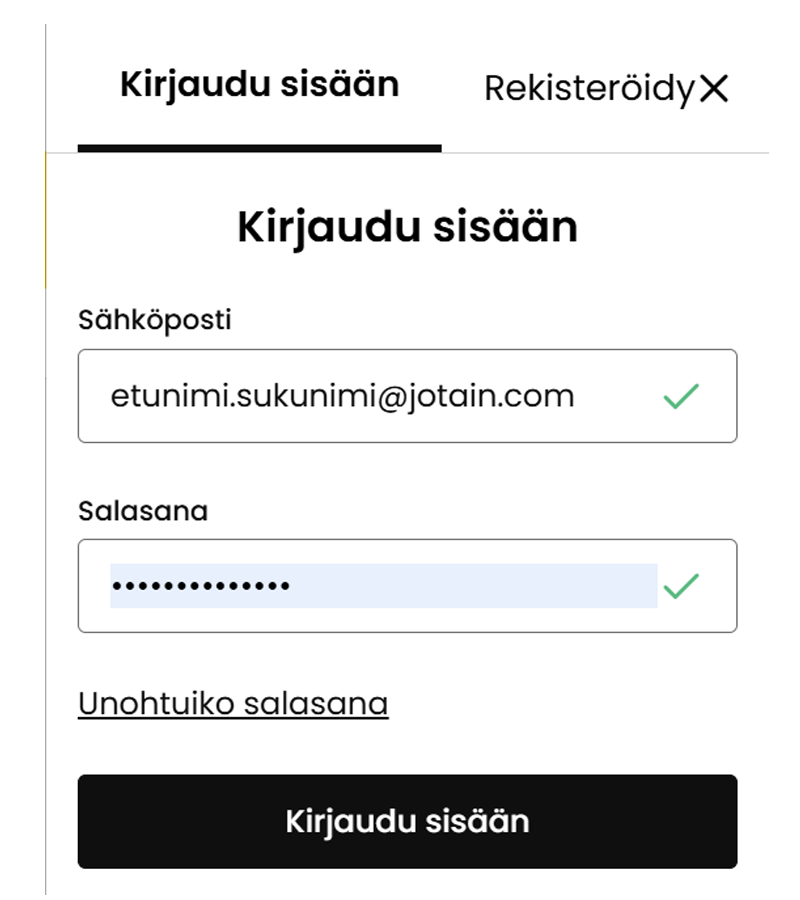800x900 pixels.
Task: Click the masked password dots
Action: (200, 586)
